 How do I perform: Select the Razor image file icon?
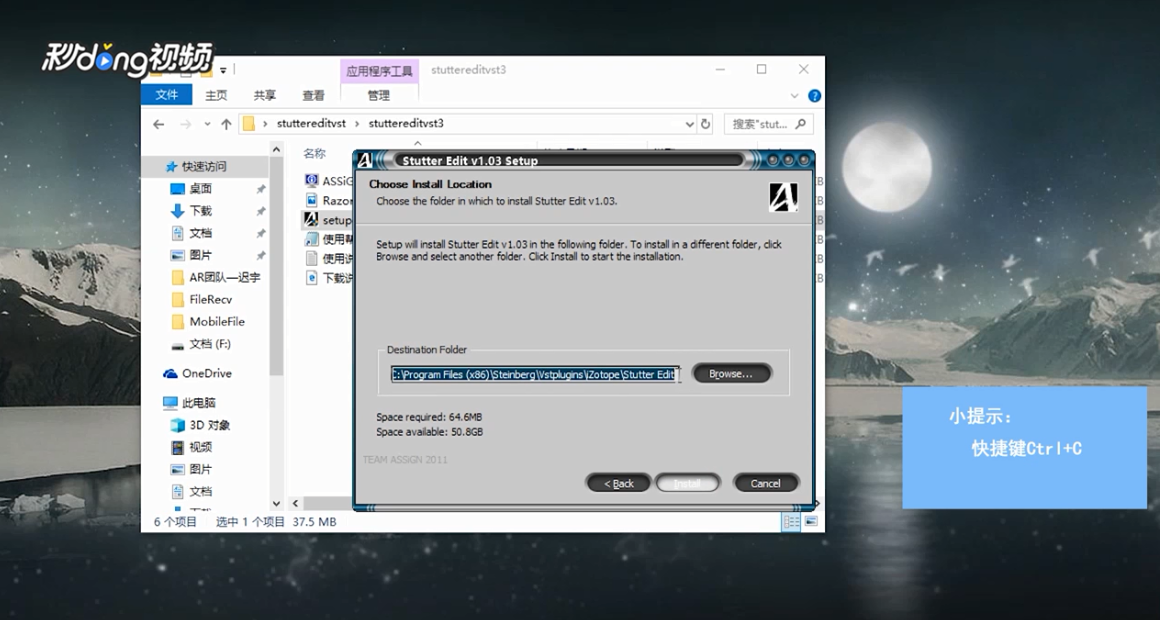(311, 200)
